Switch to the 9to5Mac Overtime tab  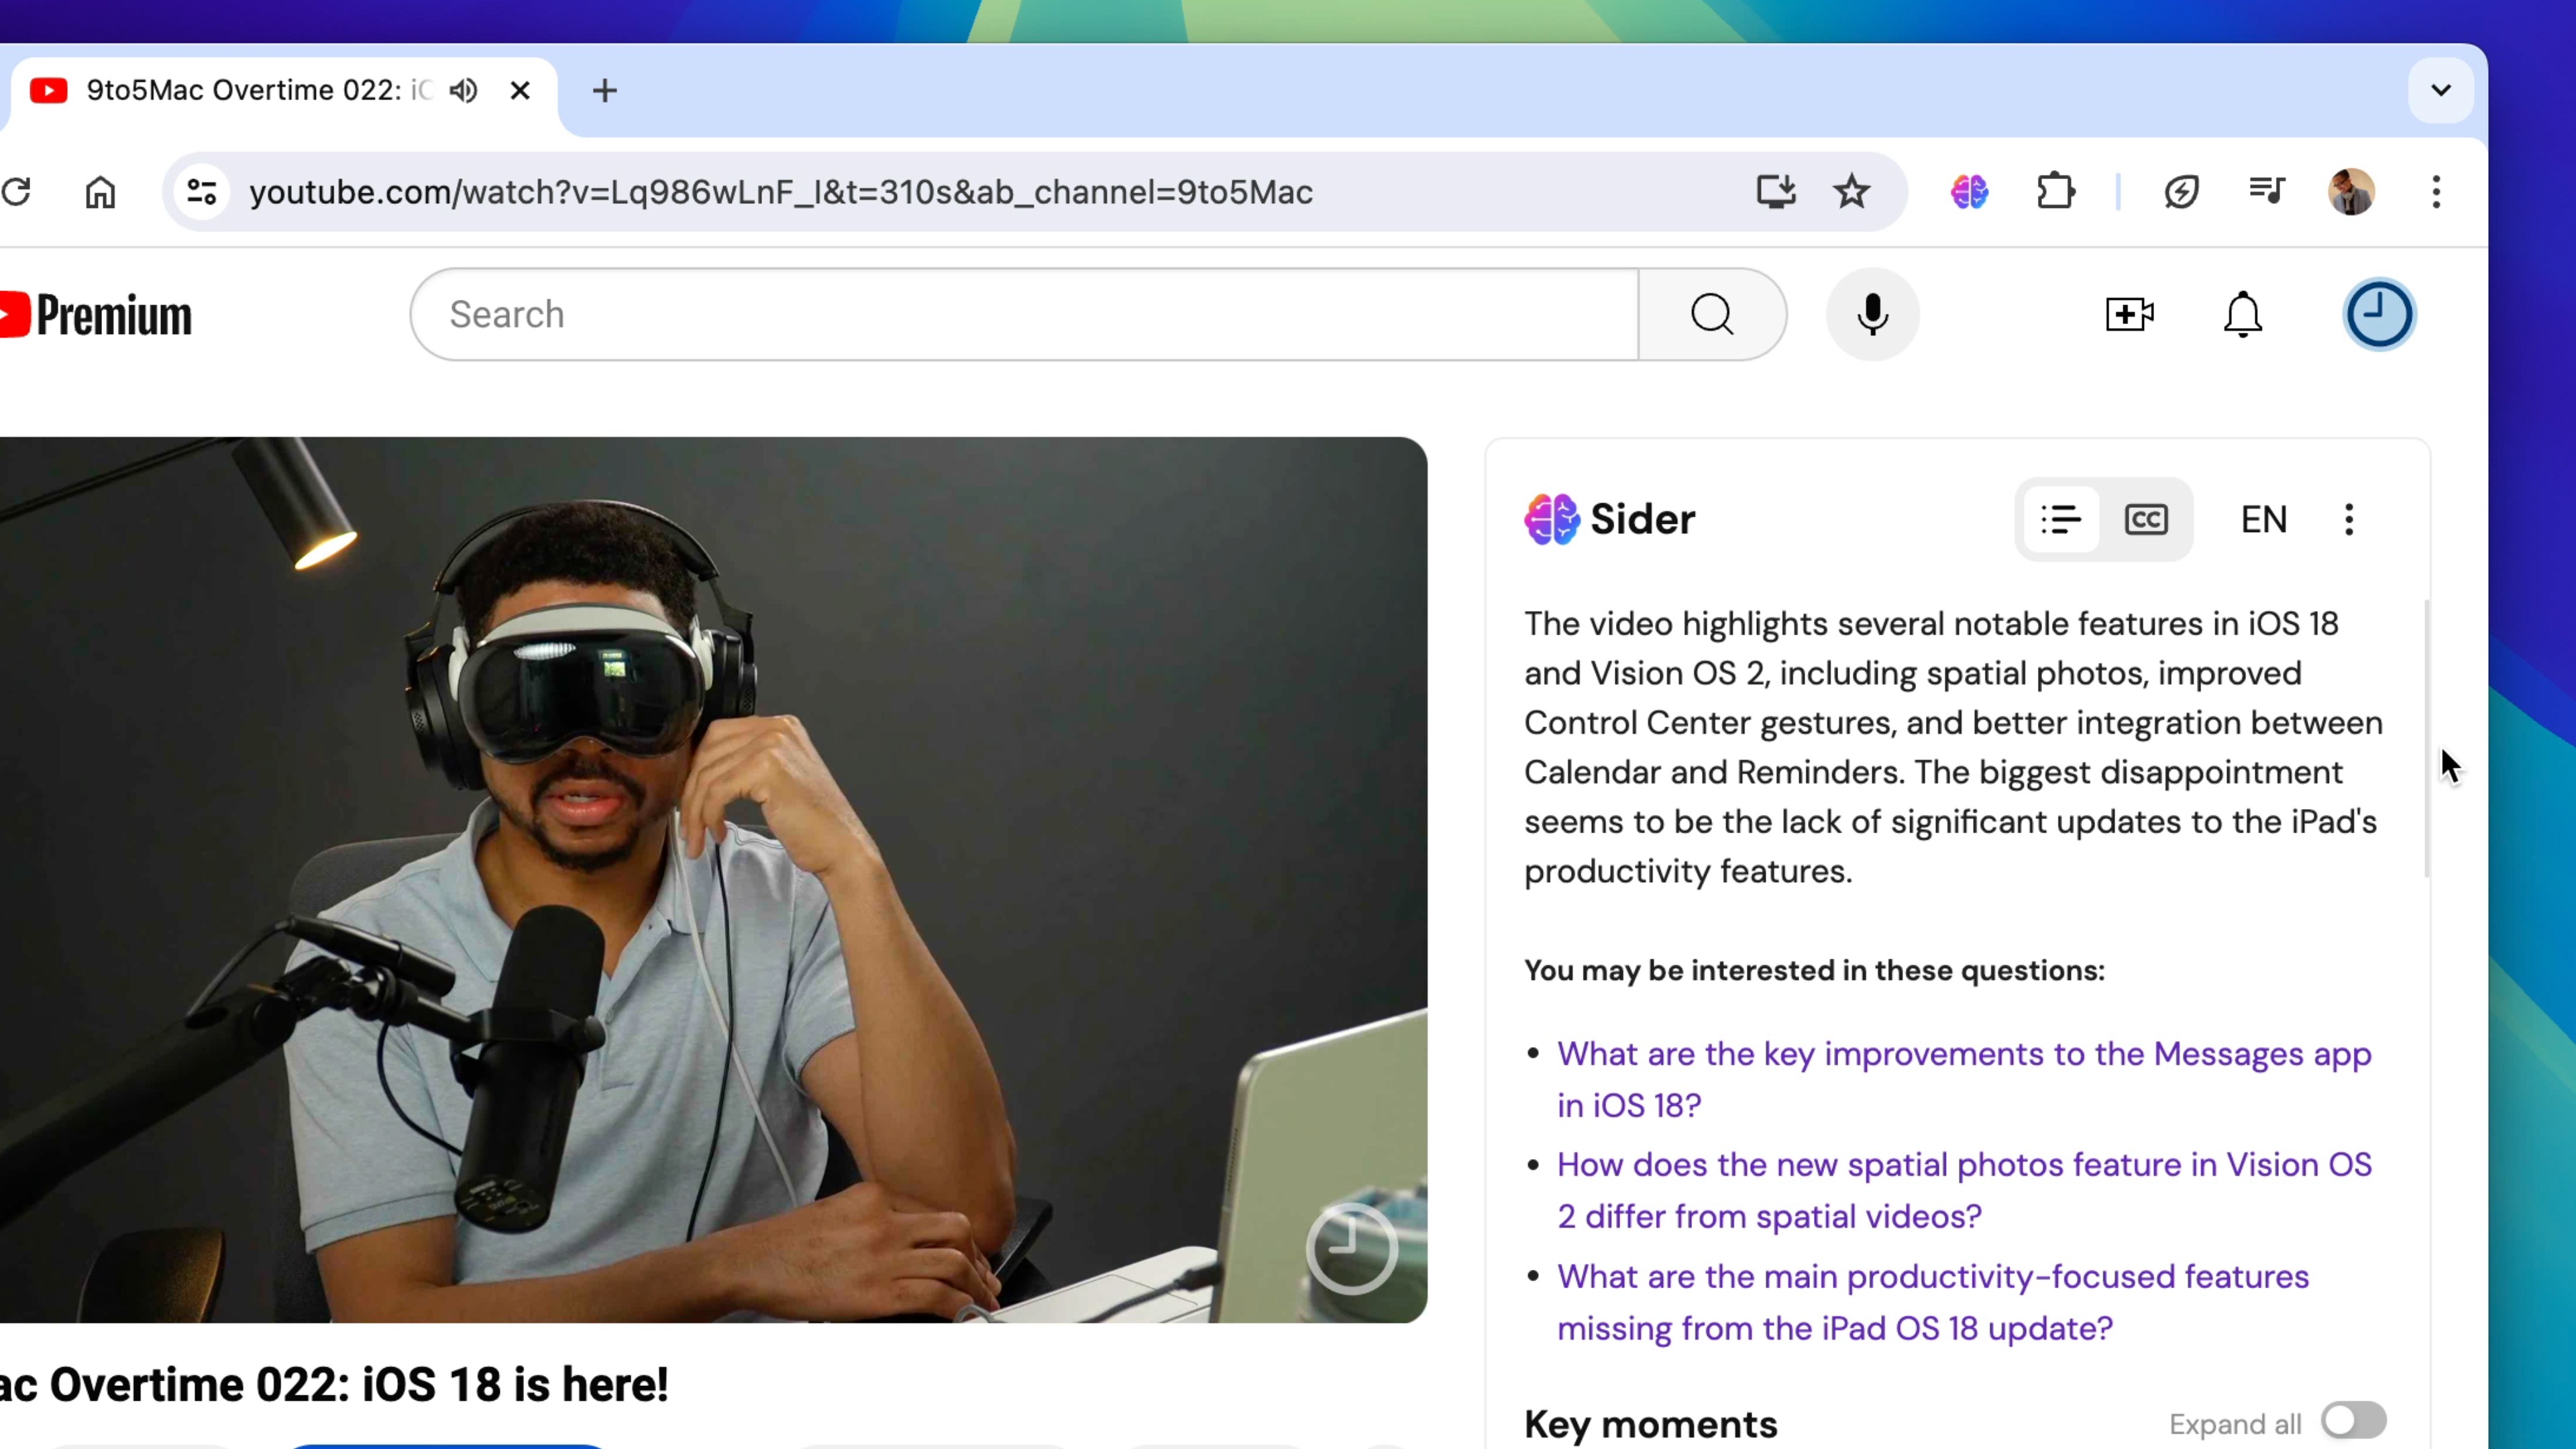[250, 90]
